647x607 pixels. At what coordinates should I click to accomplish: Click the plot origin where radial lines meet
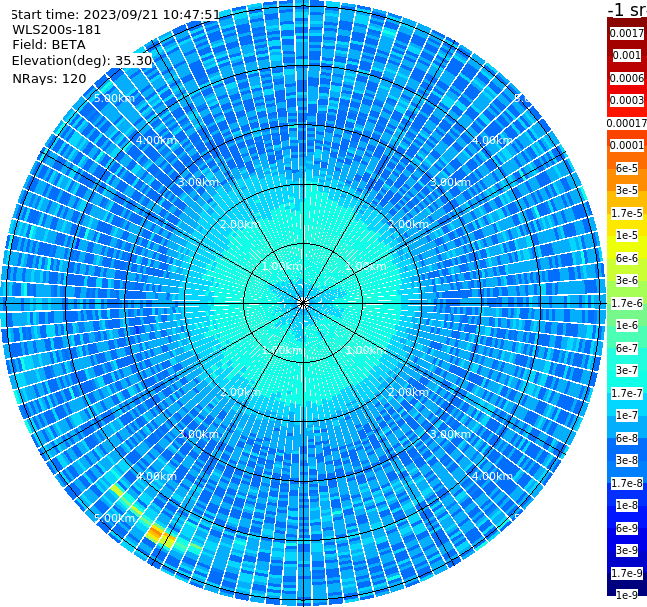tap(303, 303)
